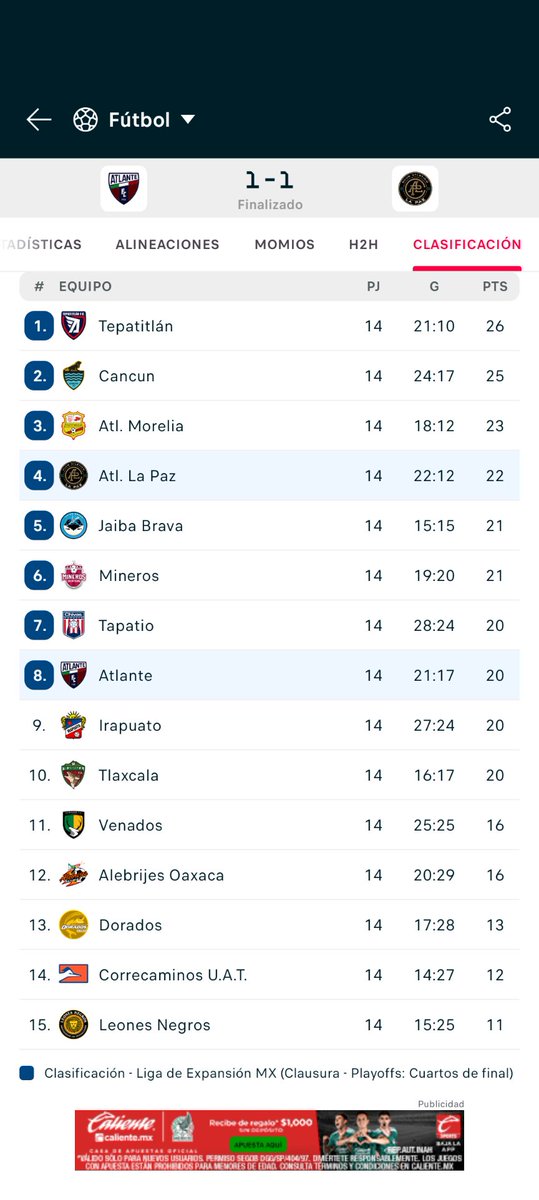Open the Tapatio team entry

coord(270,626)
